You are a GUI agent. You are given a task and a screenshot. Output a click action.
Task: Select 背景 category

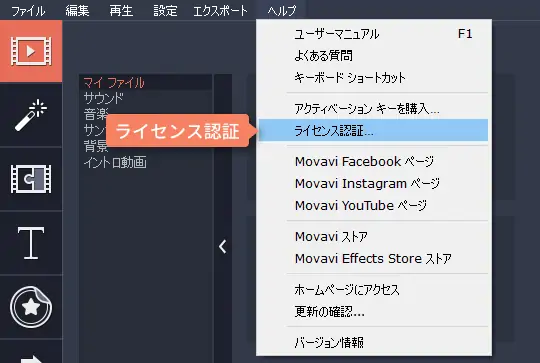tap(96, 146)
